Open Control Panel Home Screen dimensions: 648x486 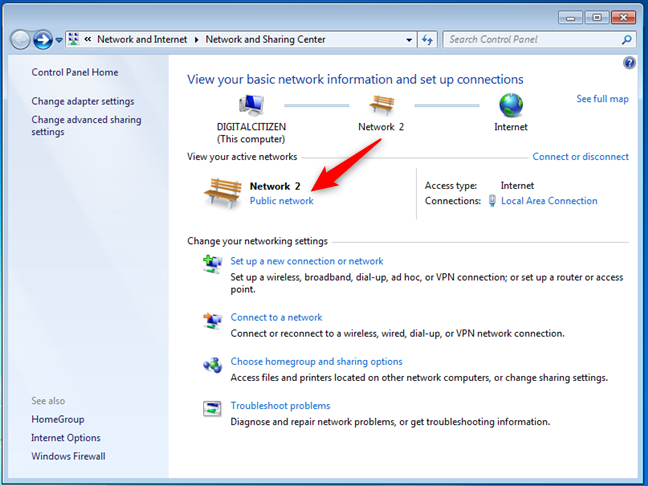pos(75,72)
